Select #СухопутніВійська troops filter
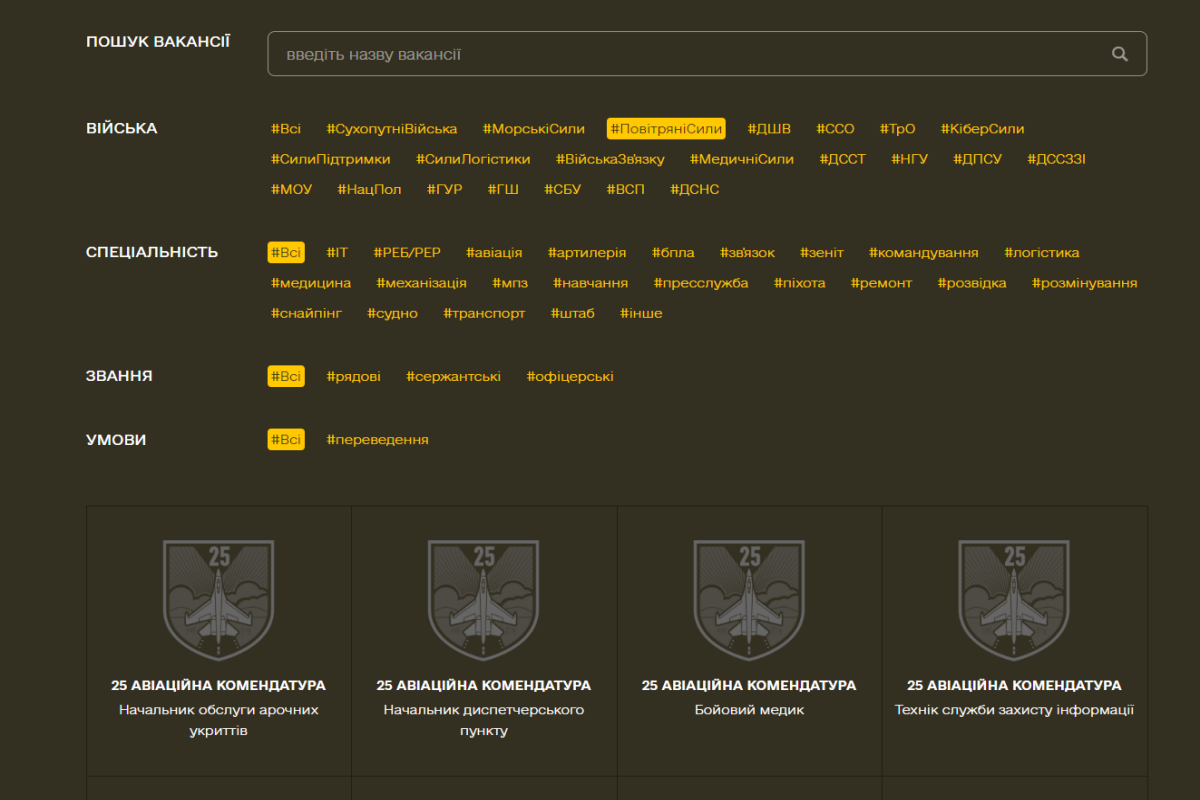The image size is (1200, 800). [391, 129]
